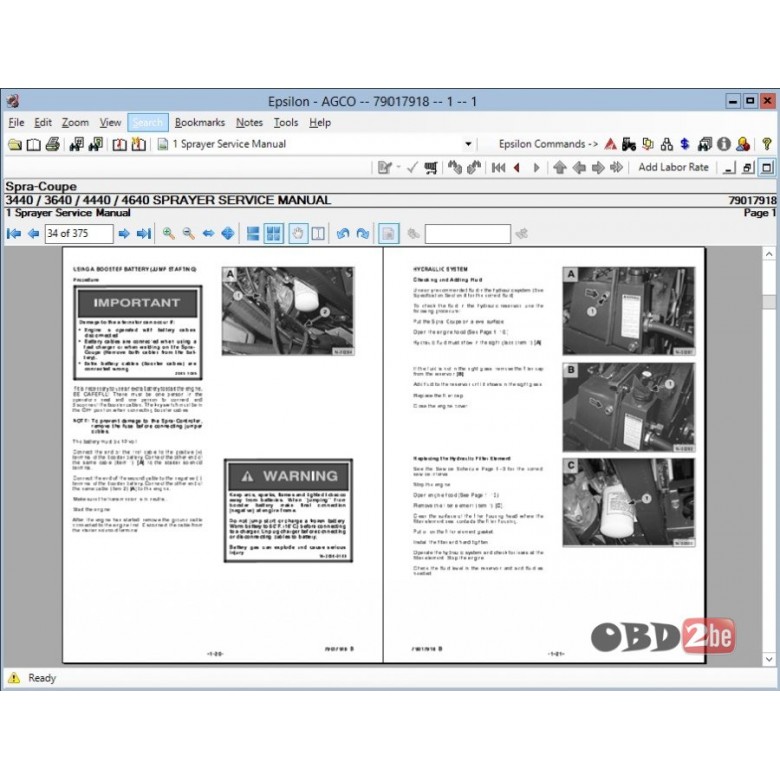The image size is (780, 780).
Task: Fit page width using horizontal arrows icon
Action: (x=208, y=233)
